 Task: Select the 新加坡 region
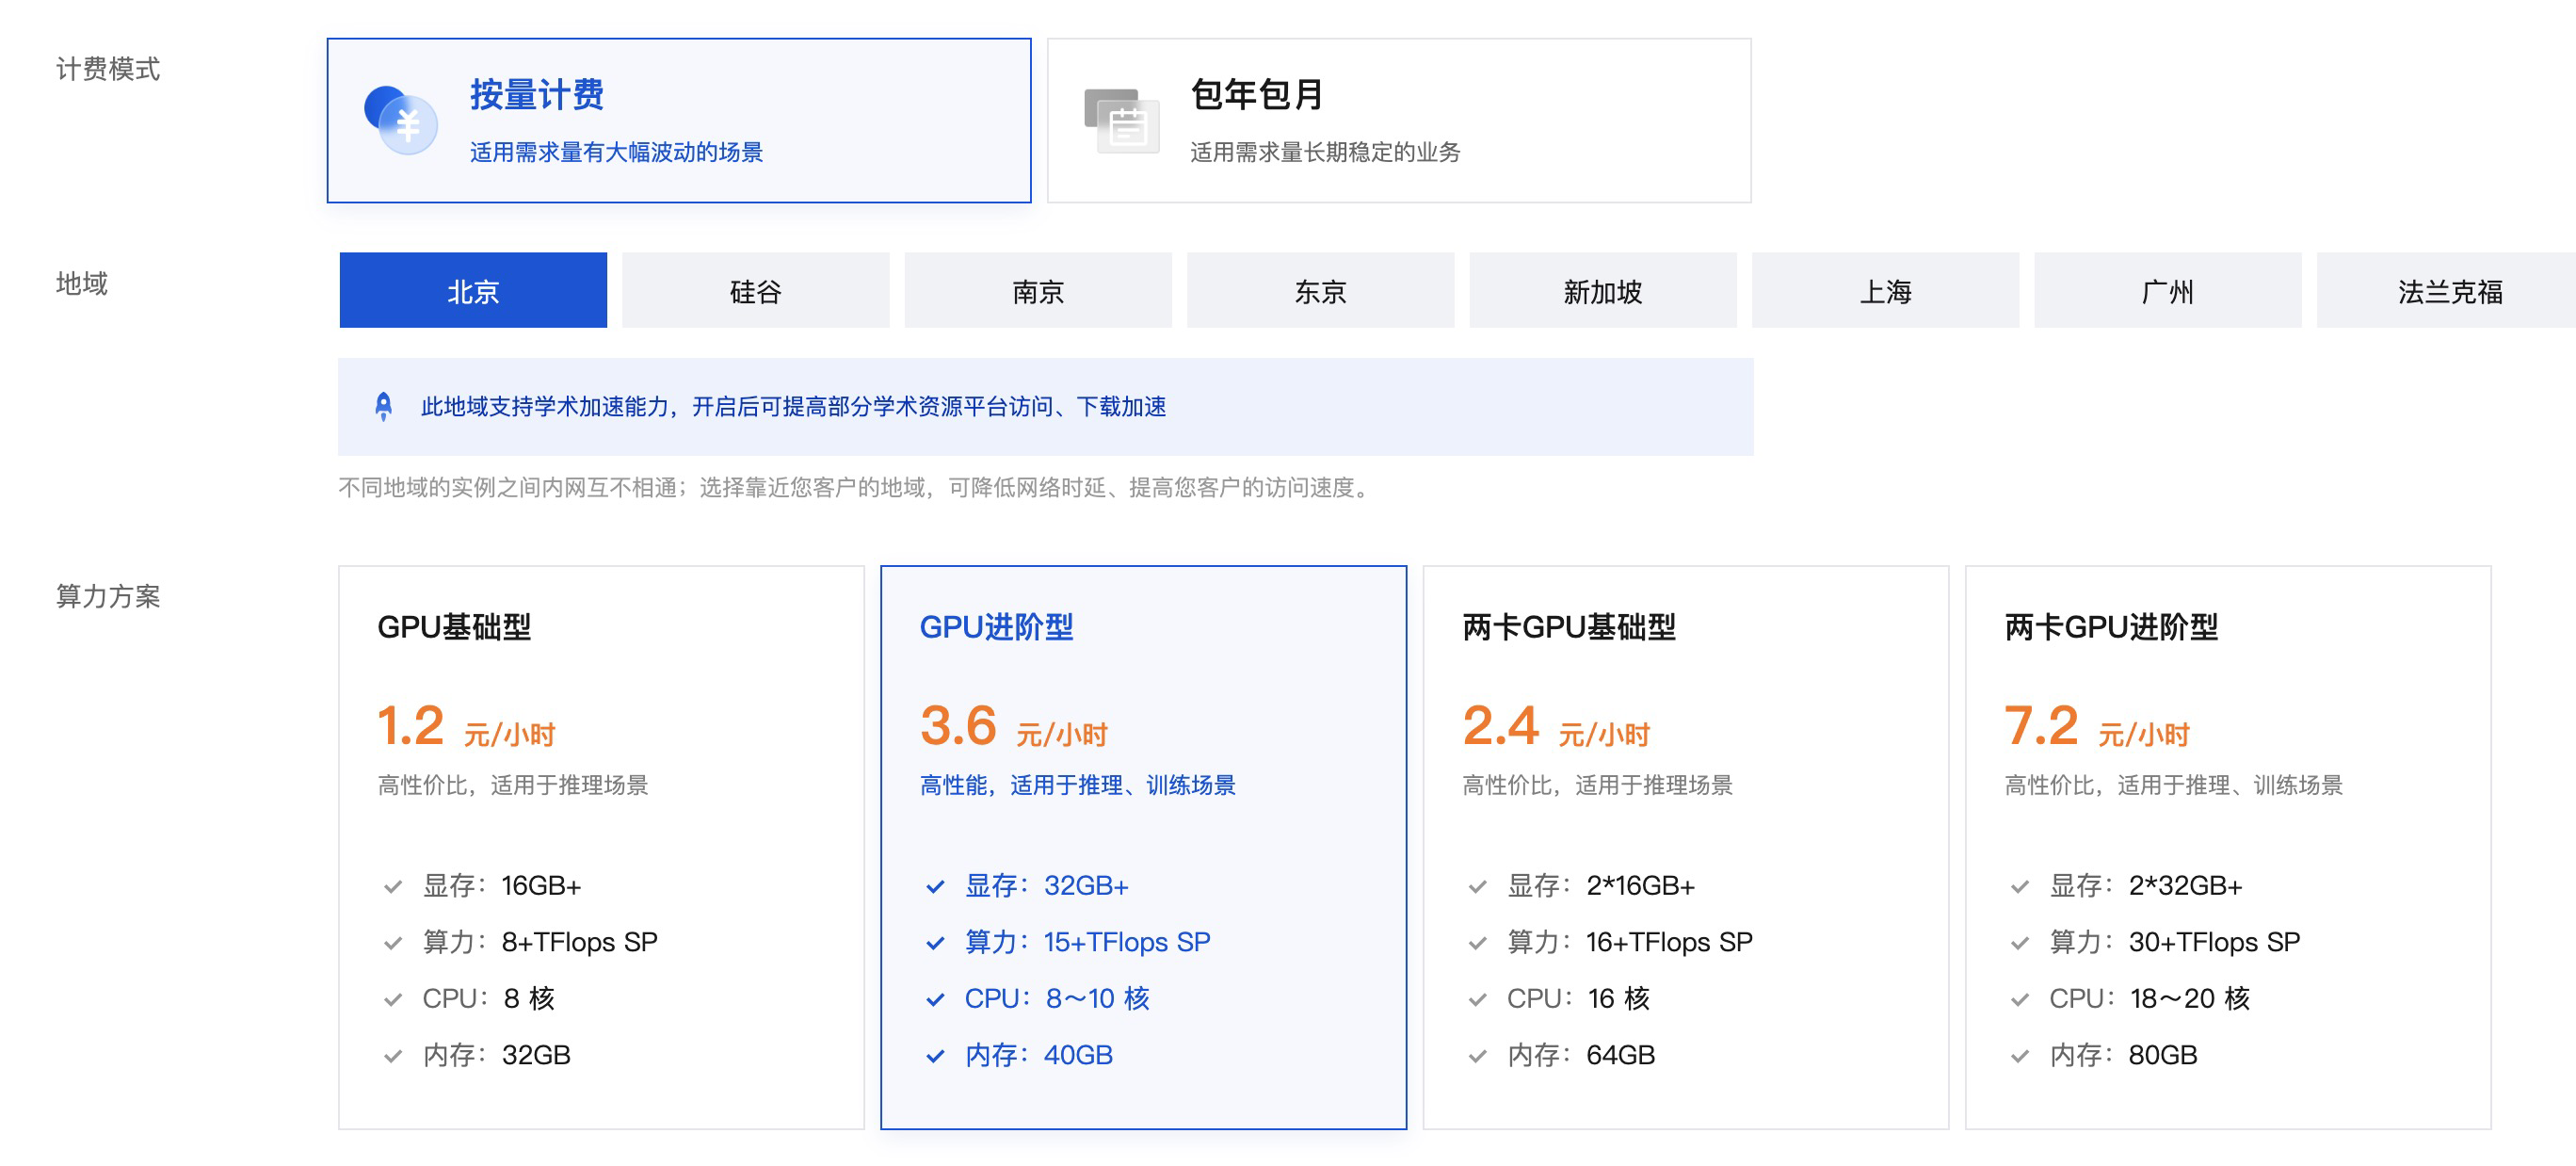(x=1602, y=290)
